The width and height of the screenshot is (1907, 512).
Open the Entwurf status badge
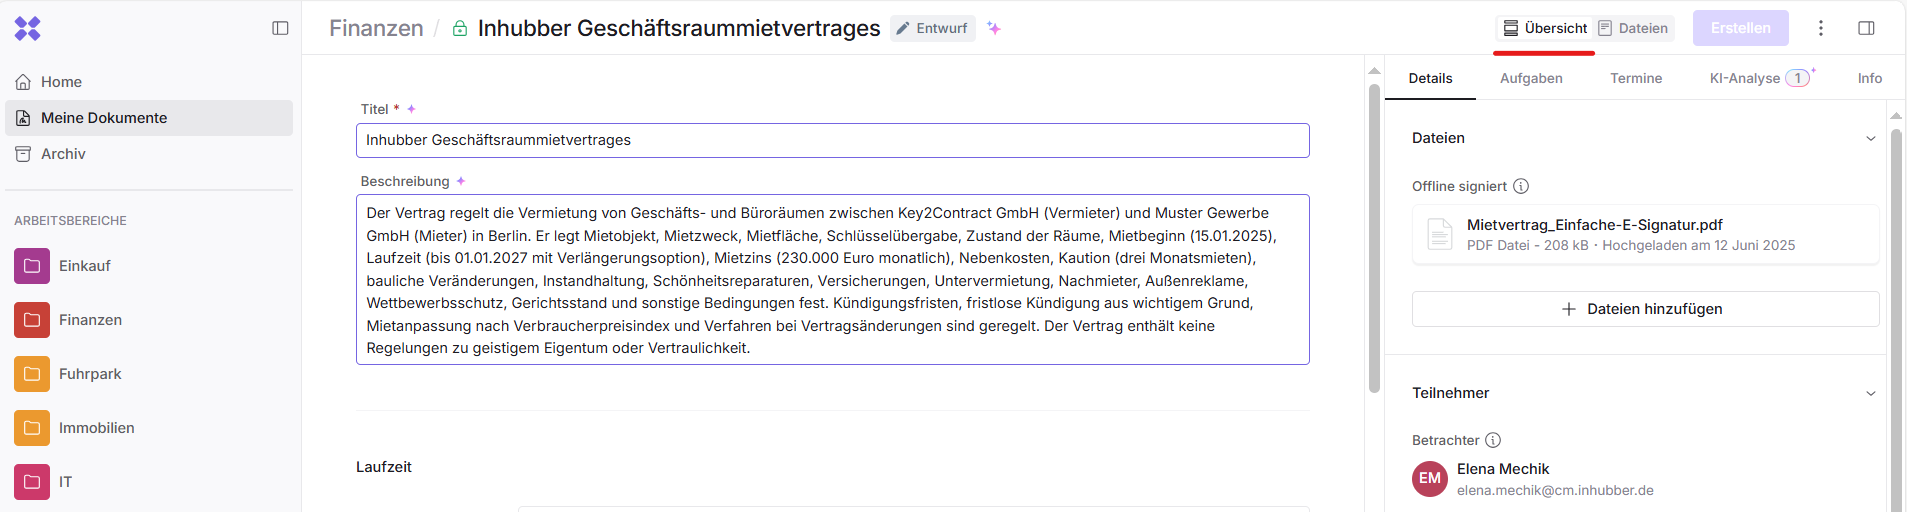(x=932, y=28)
